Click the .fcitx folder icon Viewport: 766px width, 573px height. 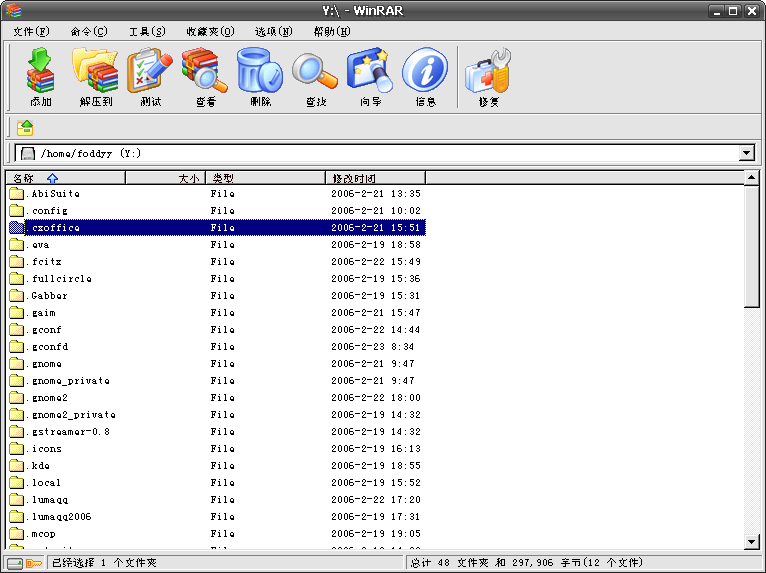pos(17,261)
